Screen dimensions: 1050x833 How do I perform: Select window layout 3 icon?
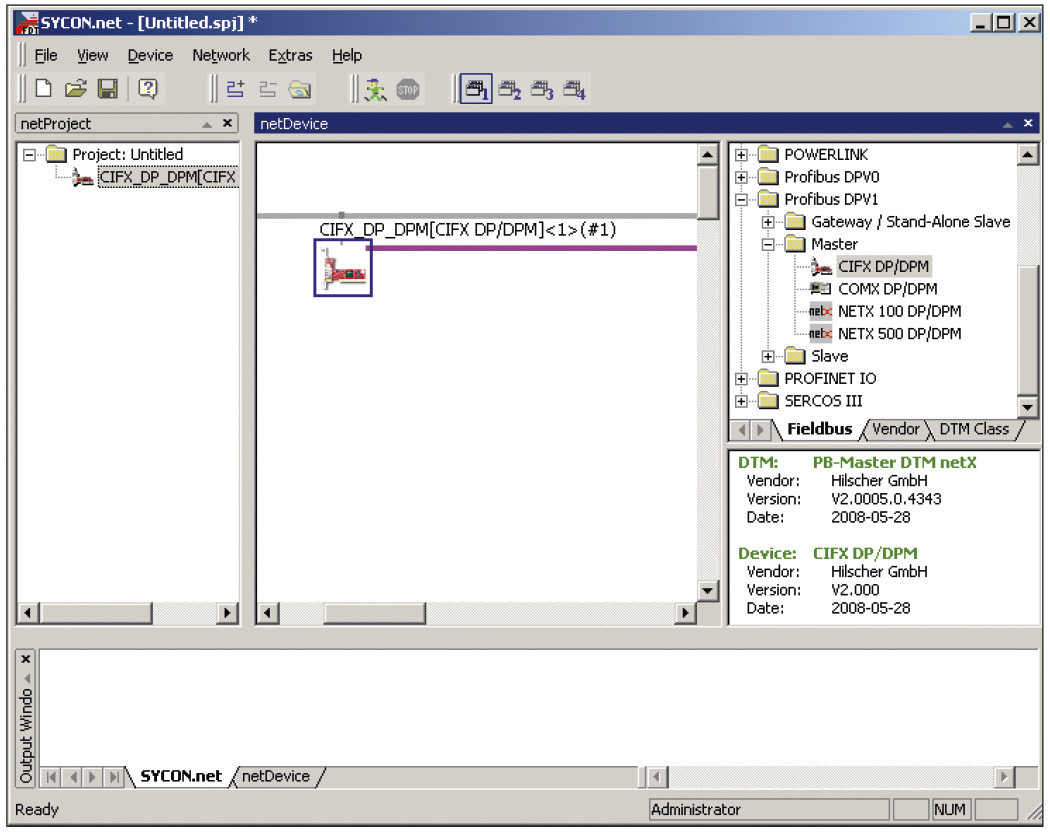click(542, 89)
